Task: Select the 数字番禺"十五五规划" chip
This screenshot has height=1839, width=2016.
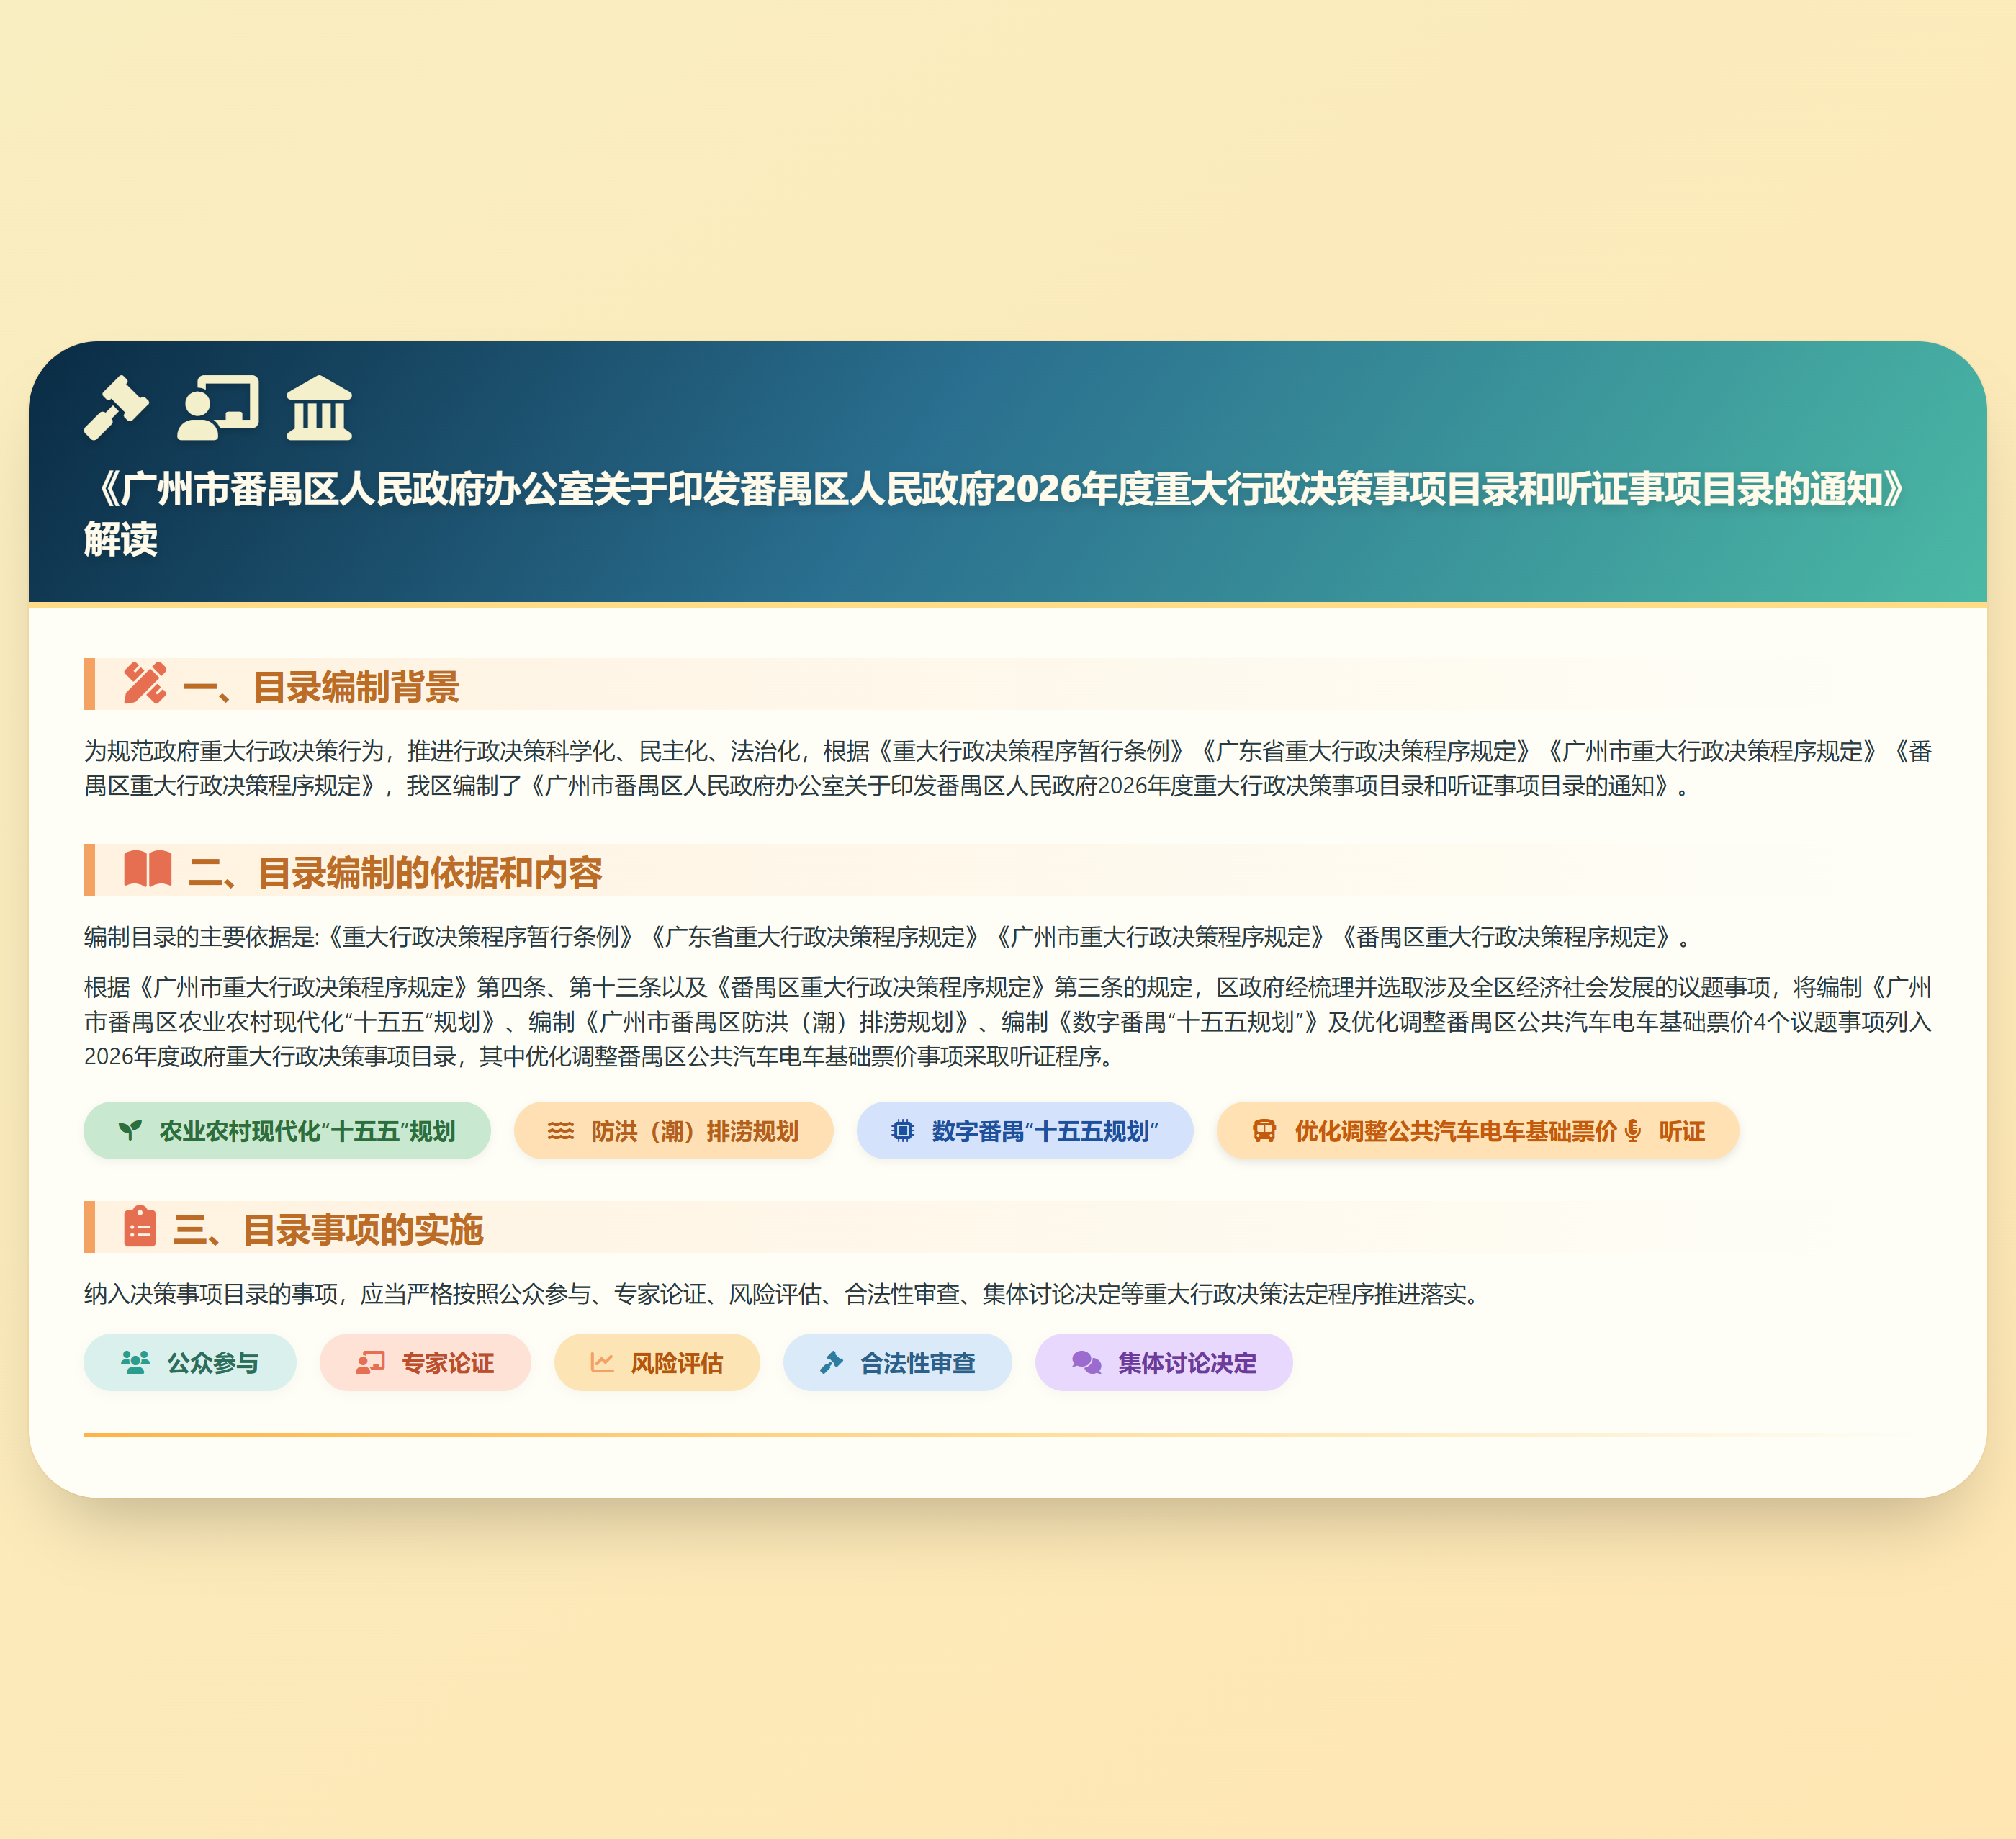Action: (1025, 1130)
